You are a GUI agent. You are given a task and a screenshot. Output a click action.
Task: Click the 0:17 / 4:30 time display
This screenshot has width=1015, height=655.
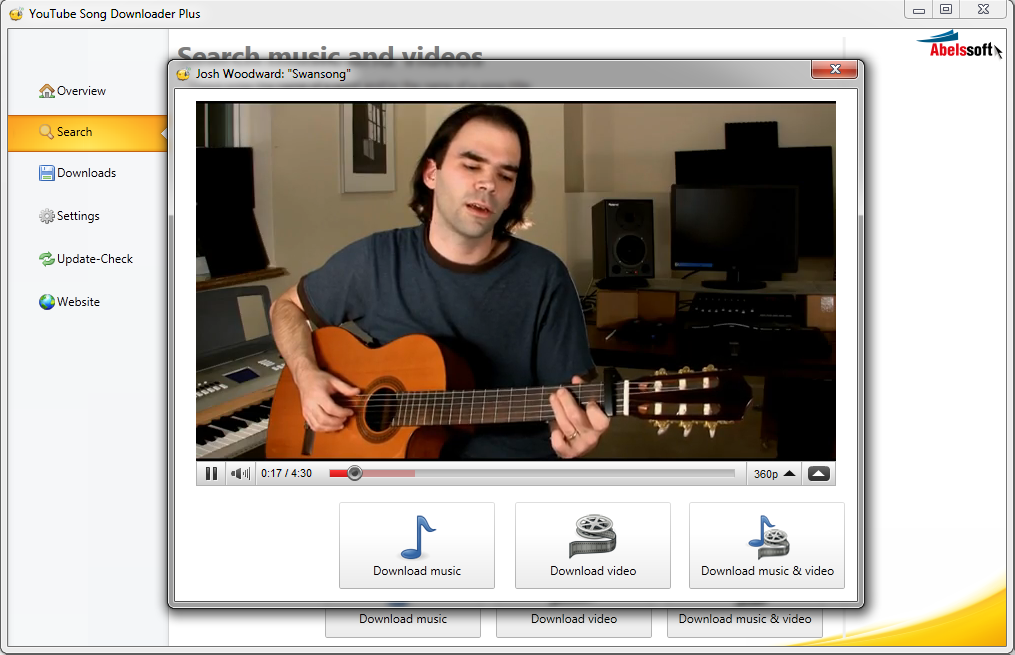pyautogui.click(x=286, y=474)
